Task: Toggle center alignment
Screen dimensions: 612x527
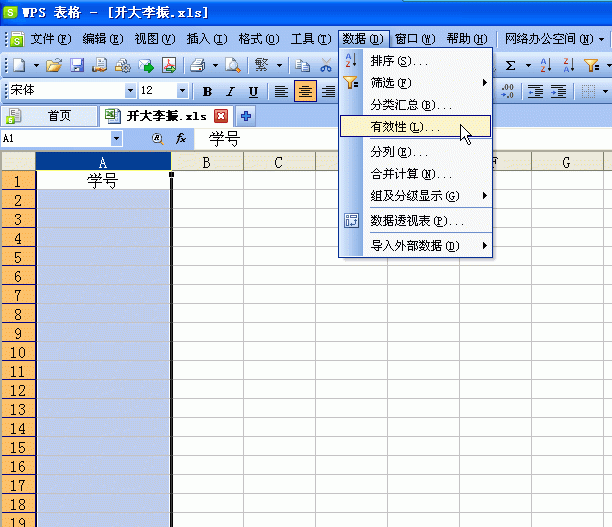Action: 305,91
